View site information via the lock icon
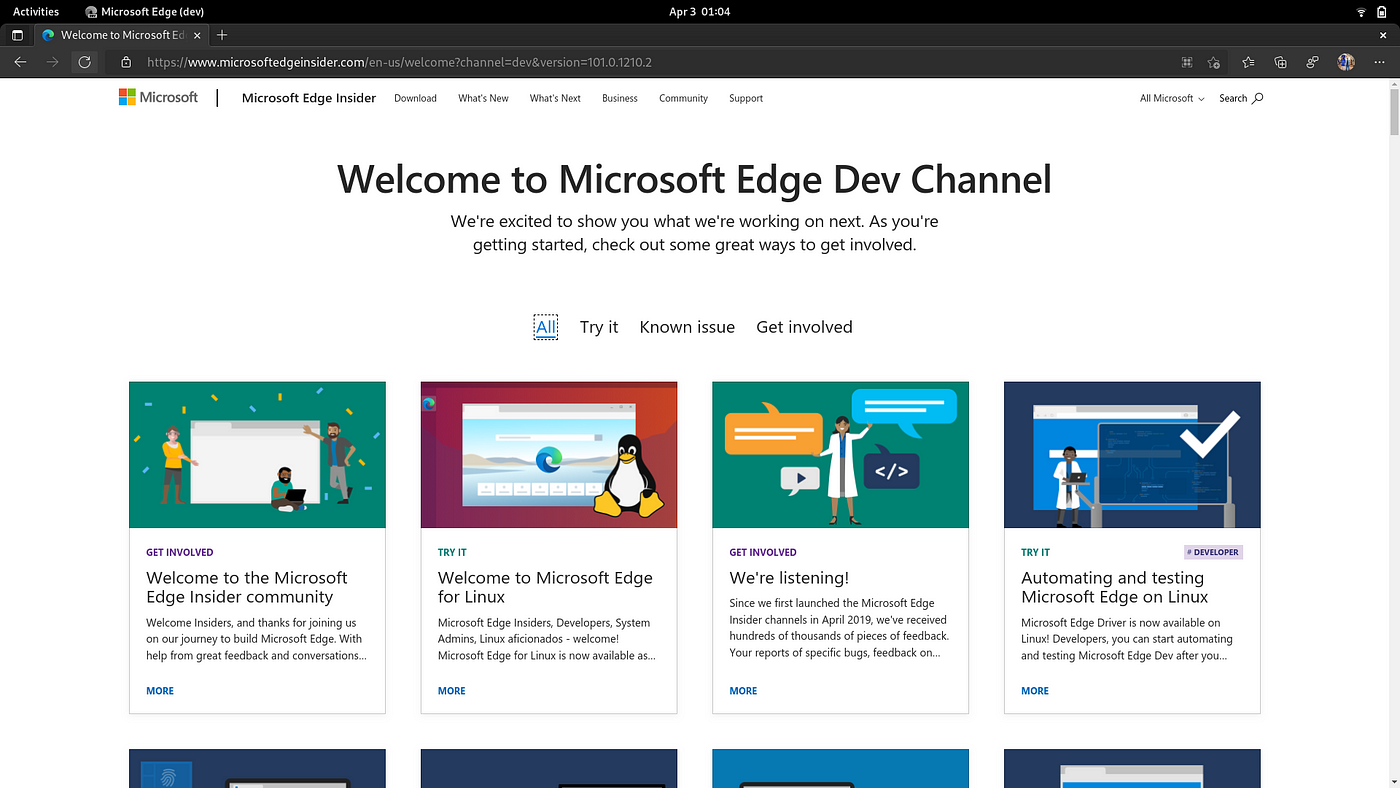Viewport: 1400px width, 788px height. coord(126,62)
